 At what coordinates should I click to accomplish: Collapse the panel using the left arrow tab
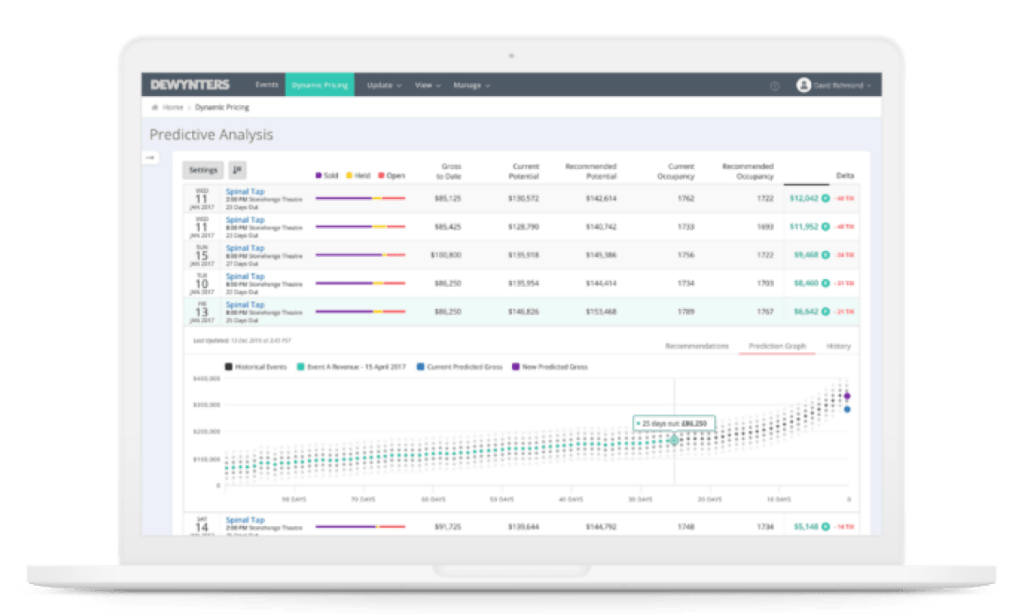tap(150, 156)
